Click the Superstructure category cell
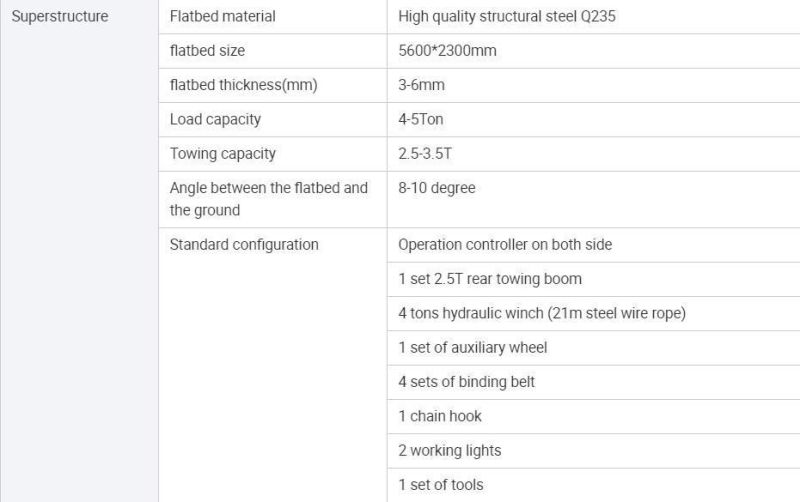Viewport: 800px width, 502px height. coord(79,251)
